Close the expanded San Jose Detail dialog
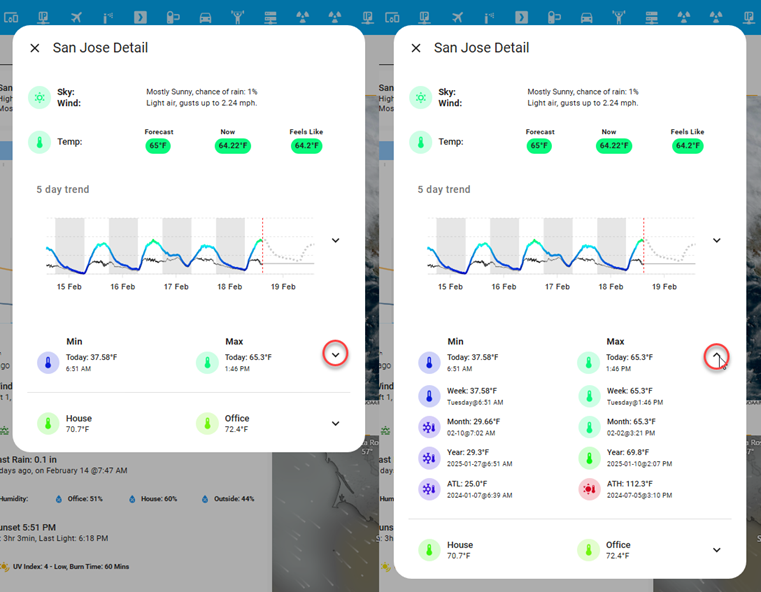Image resolution: width=761 pixels, height=592 pixels. [x=416, y=48]
